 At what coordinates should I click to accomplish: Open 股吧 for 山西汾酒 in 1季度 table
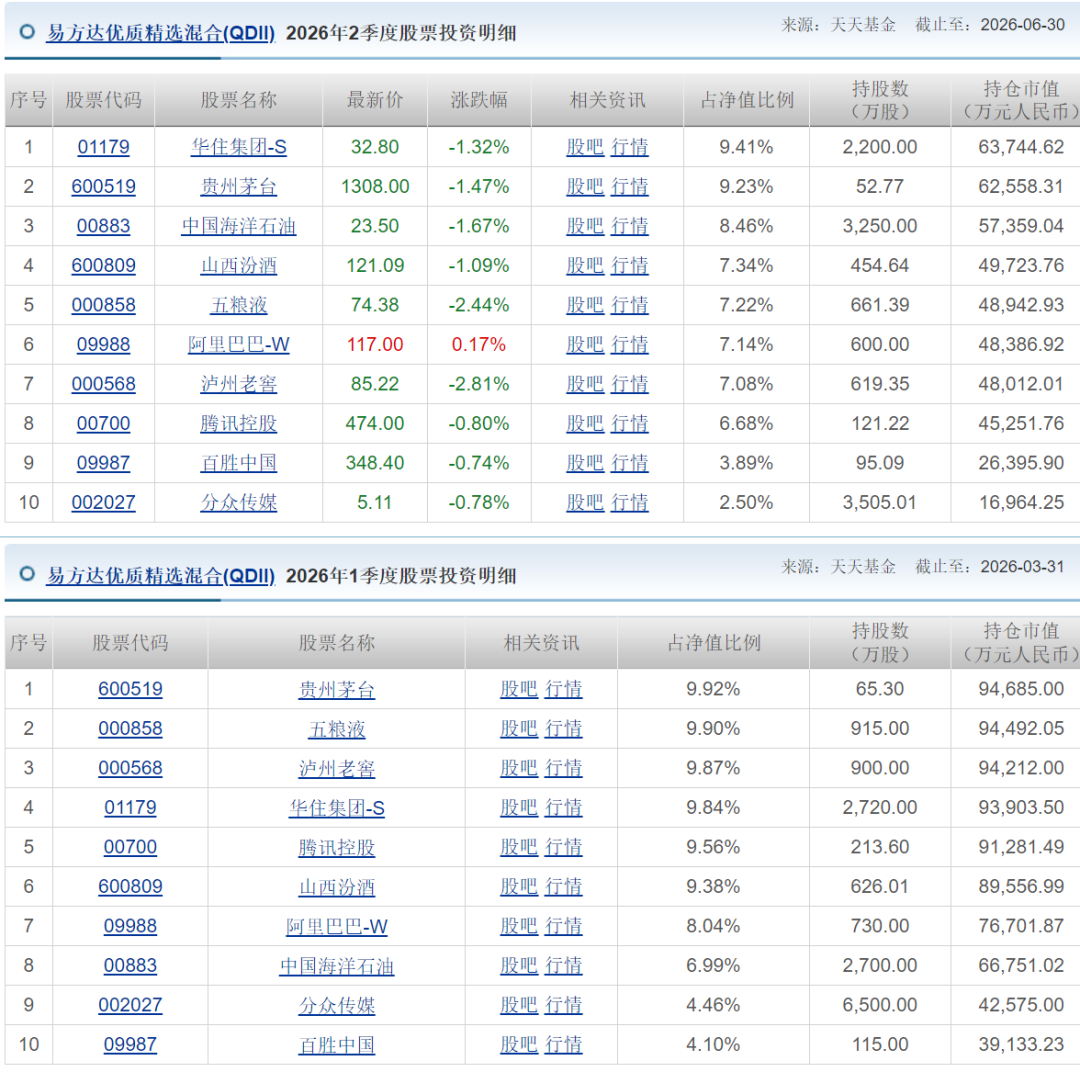pyautogui.click(x=519, y=886)
